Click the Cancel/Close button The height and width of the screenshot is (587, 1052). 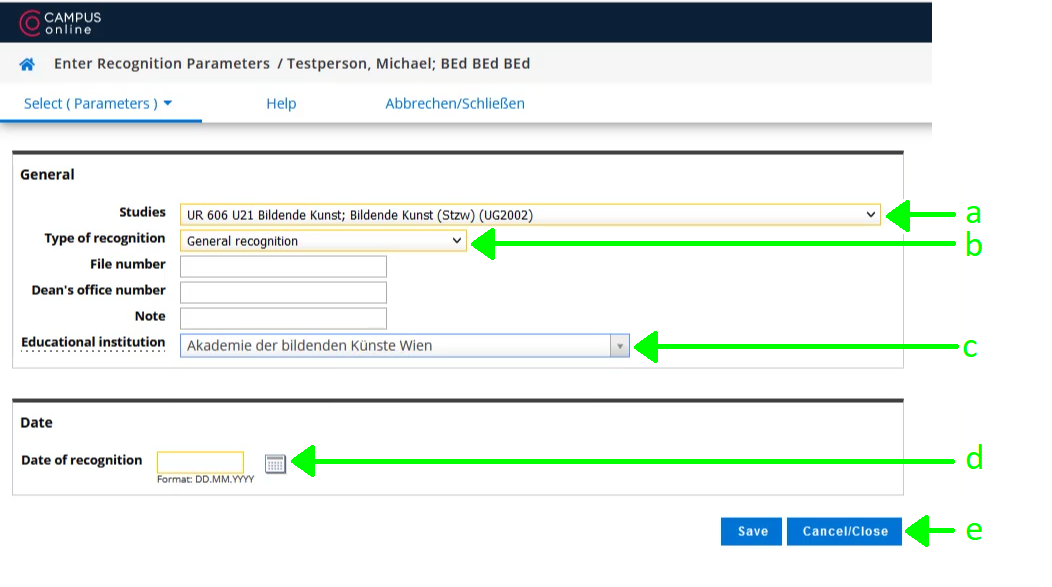[x=844, y=531]
